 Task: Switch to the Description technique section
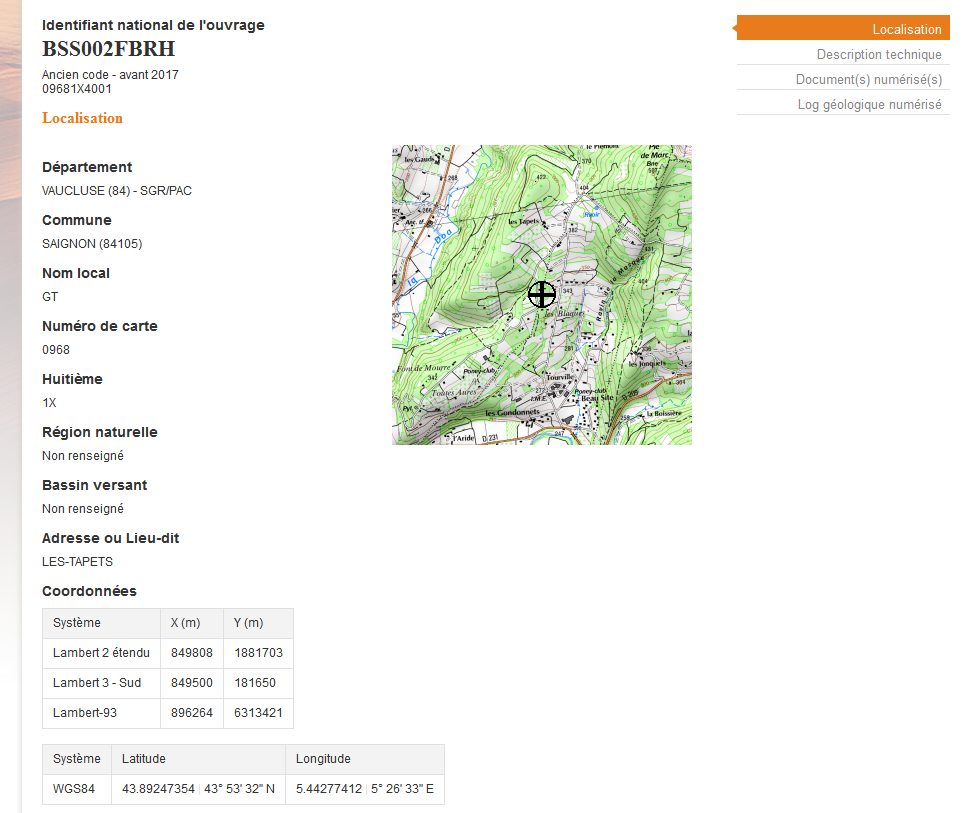coord(878,54)
